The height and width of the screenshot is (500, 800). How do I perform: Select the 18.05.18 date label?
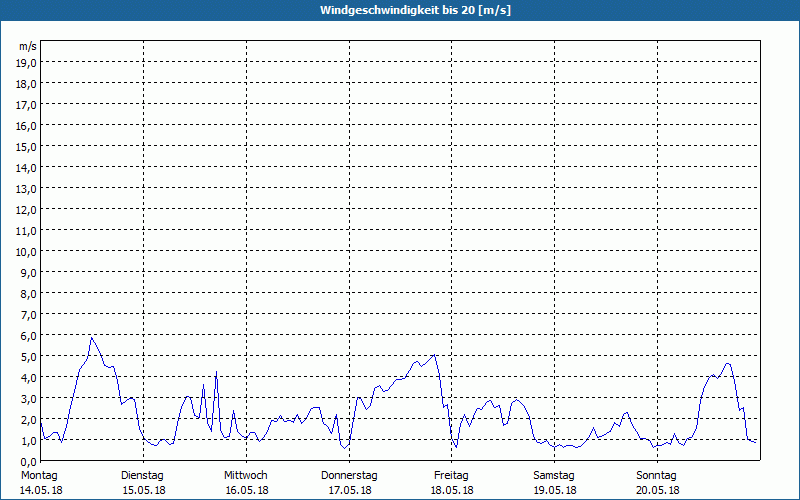[x=452, y=490]
